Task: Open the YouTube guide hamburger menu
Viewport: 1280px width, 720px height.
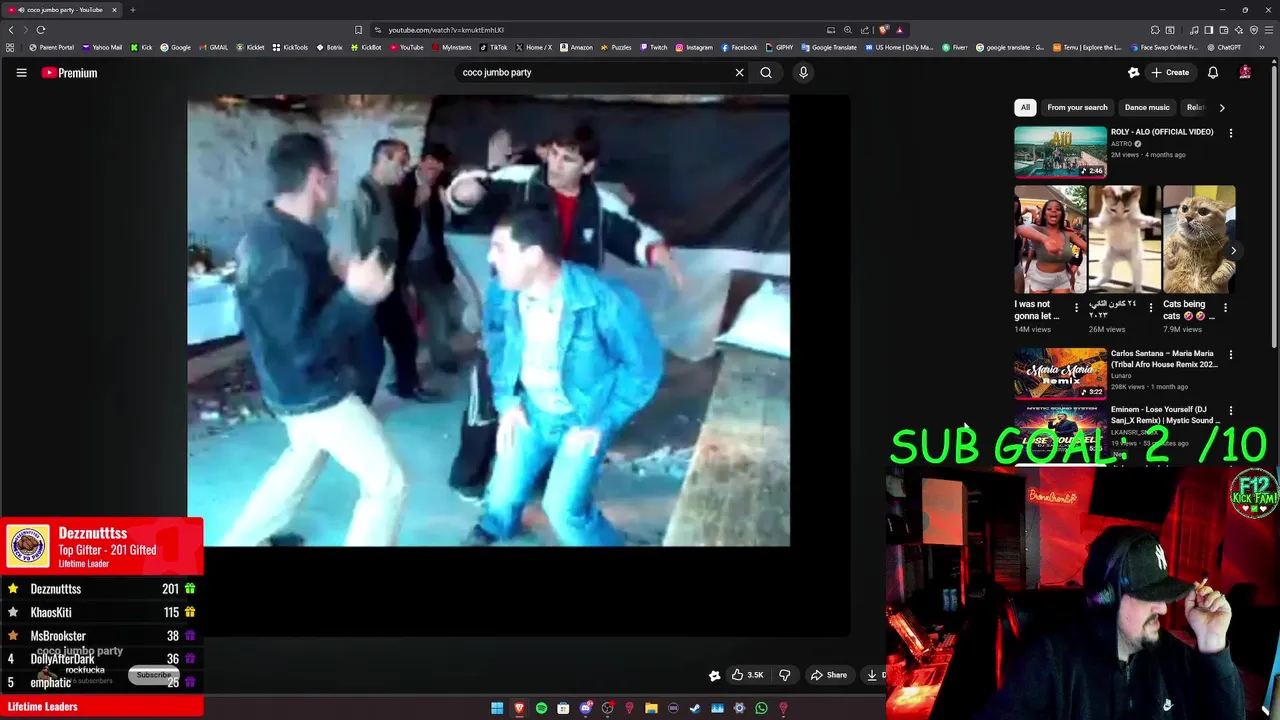Action: pos(21,72)
